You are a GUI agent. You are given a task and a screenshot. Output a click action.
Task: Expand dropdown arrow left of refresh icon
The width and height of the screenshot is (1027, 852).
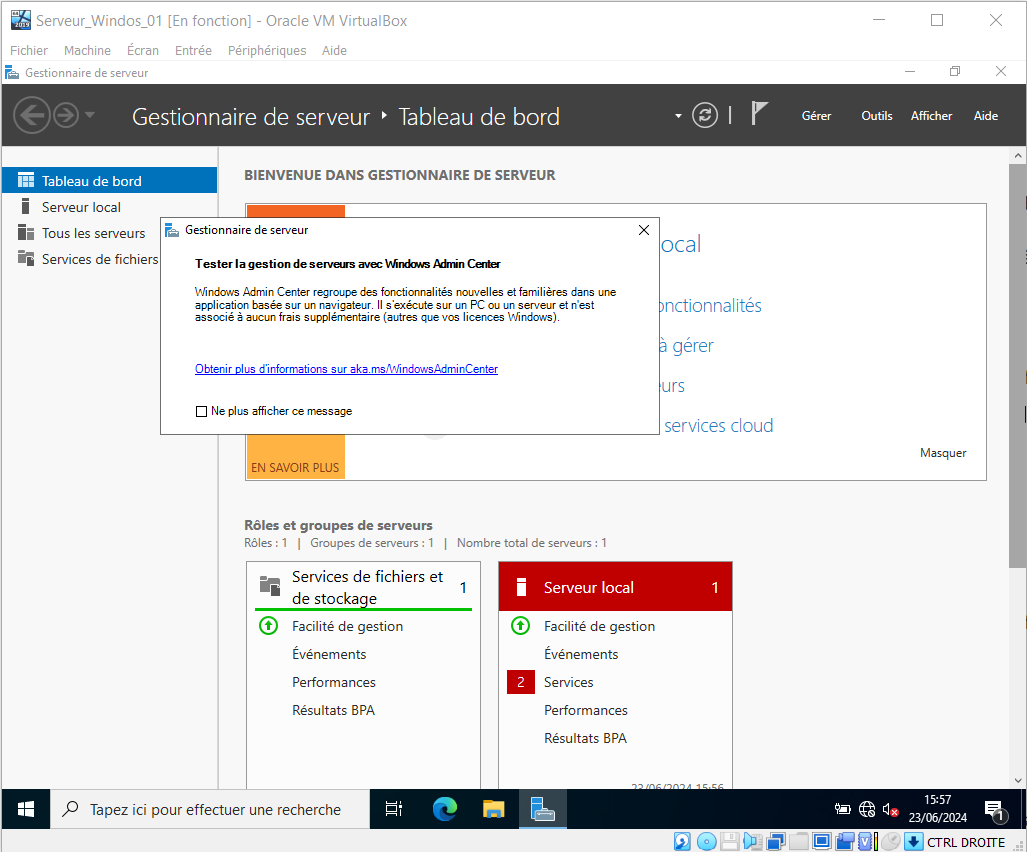(678, 116)
